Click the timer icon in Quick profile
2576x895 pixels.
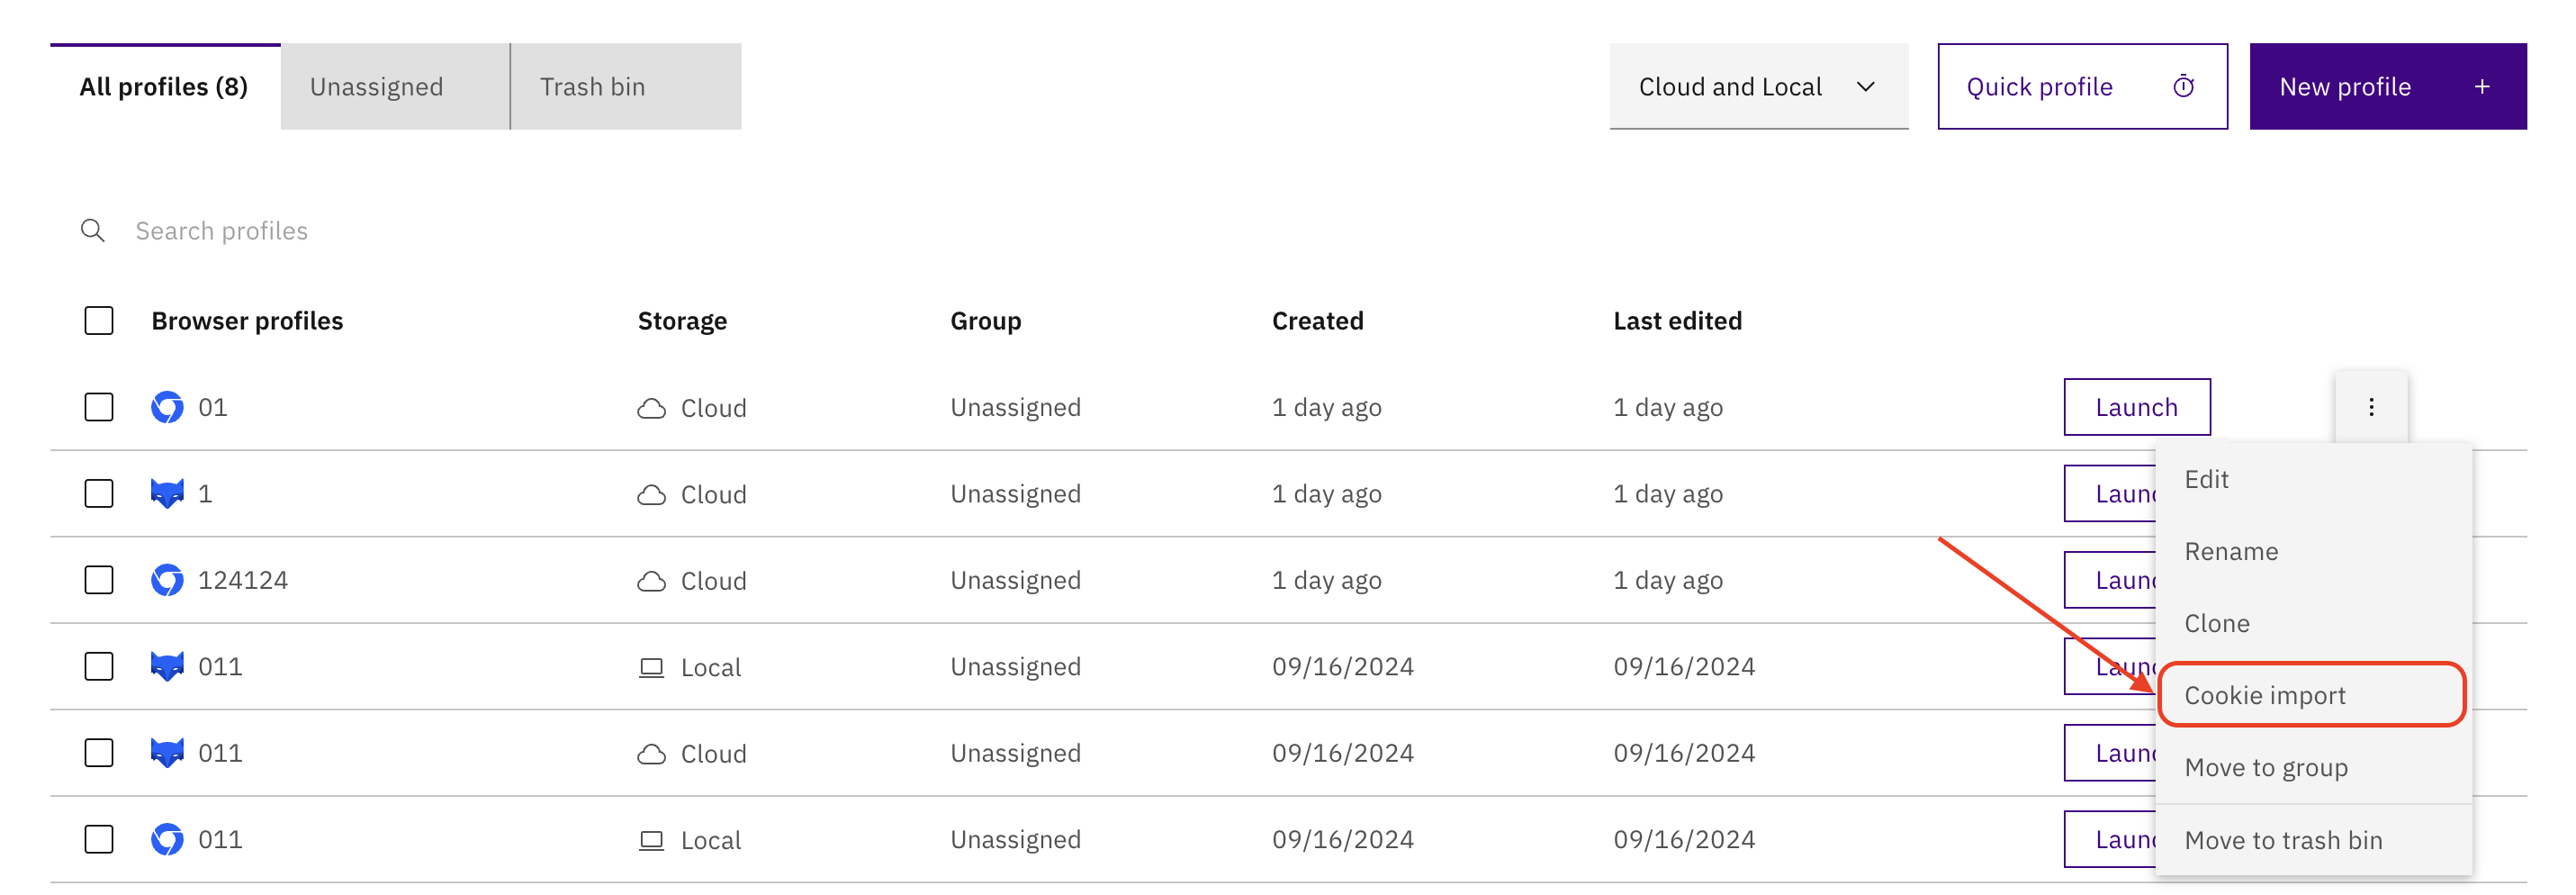click(2184, 87)
